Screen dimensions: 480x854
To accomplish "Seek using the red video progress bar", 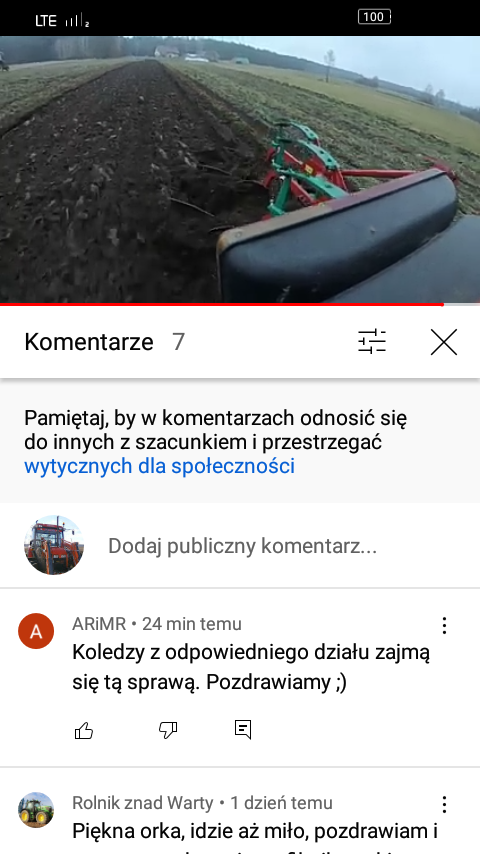I will pos(240,304).
